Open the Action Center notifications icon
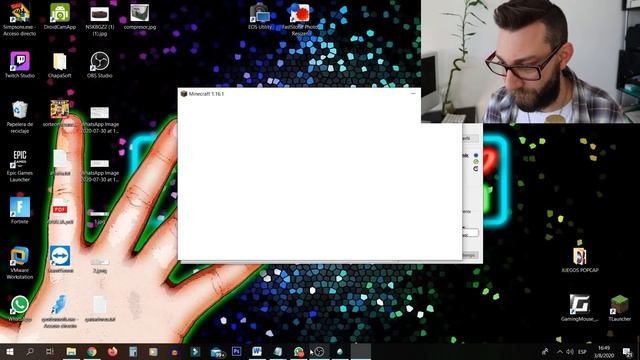The height and width of the screenshot is (360, 640). (628, 352)
